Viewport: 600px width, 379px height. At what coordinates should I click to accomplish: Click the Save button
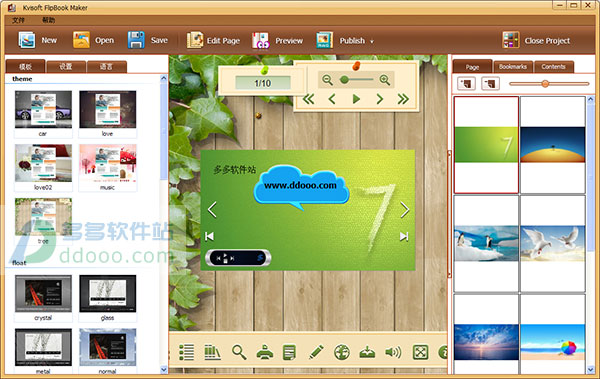[148, 40]
